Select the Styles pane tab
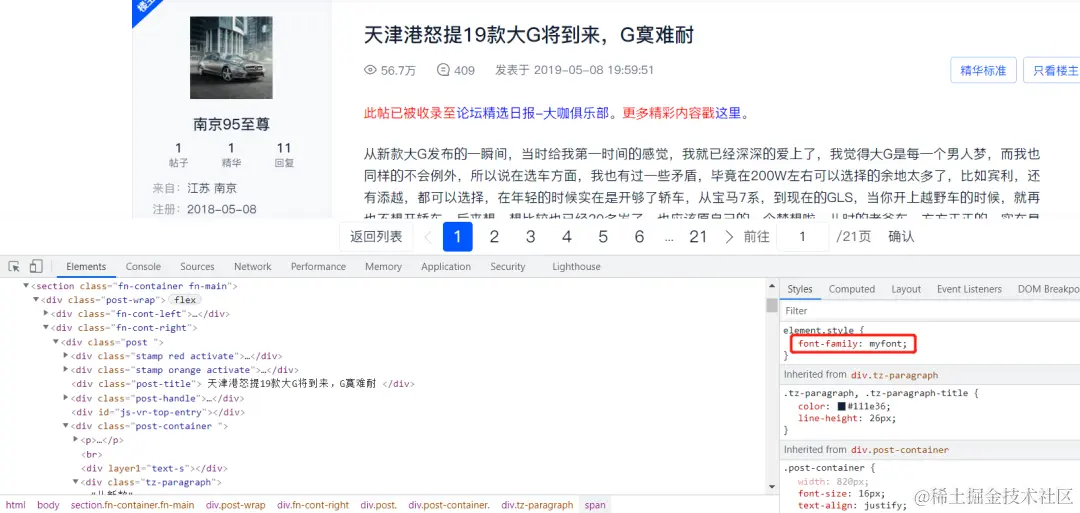The width and height of the screenshot is (1080, 513). point(800,289)
